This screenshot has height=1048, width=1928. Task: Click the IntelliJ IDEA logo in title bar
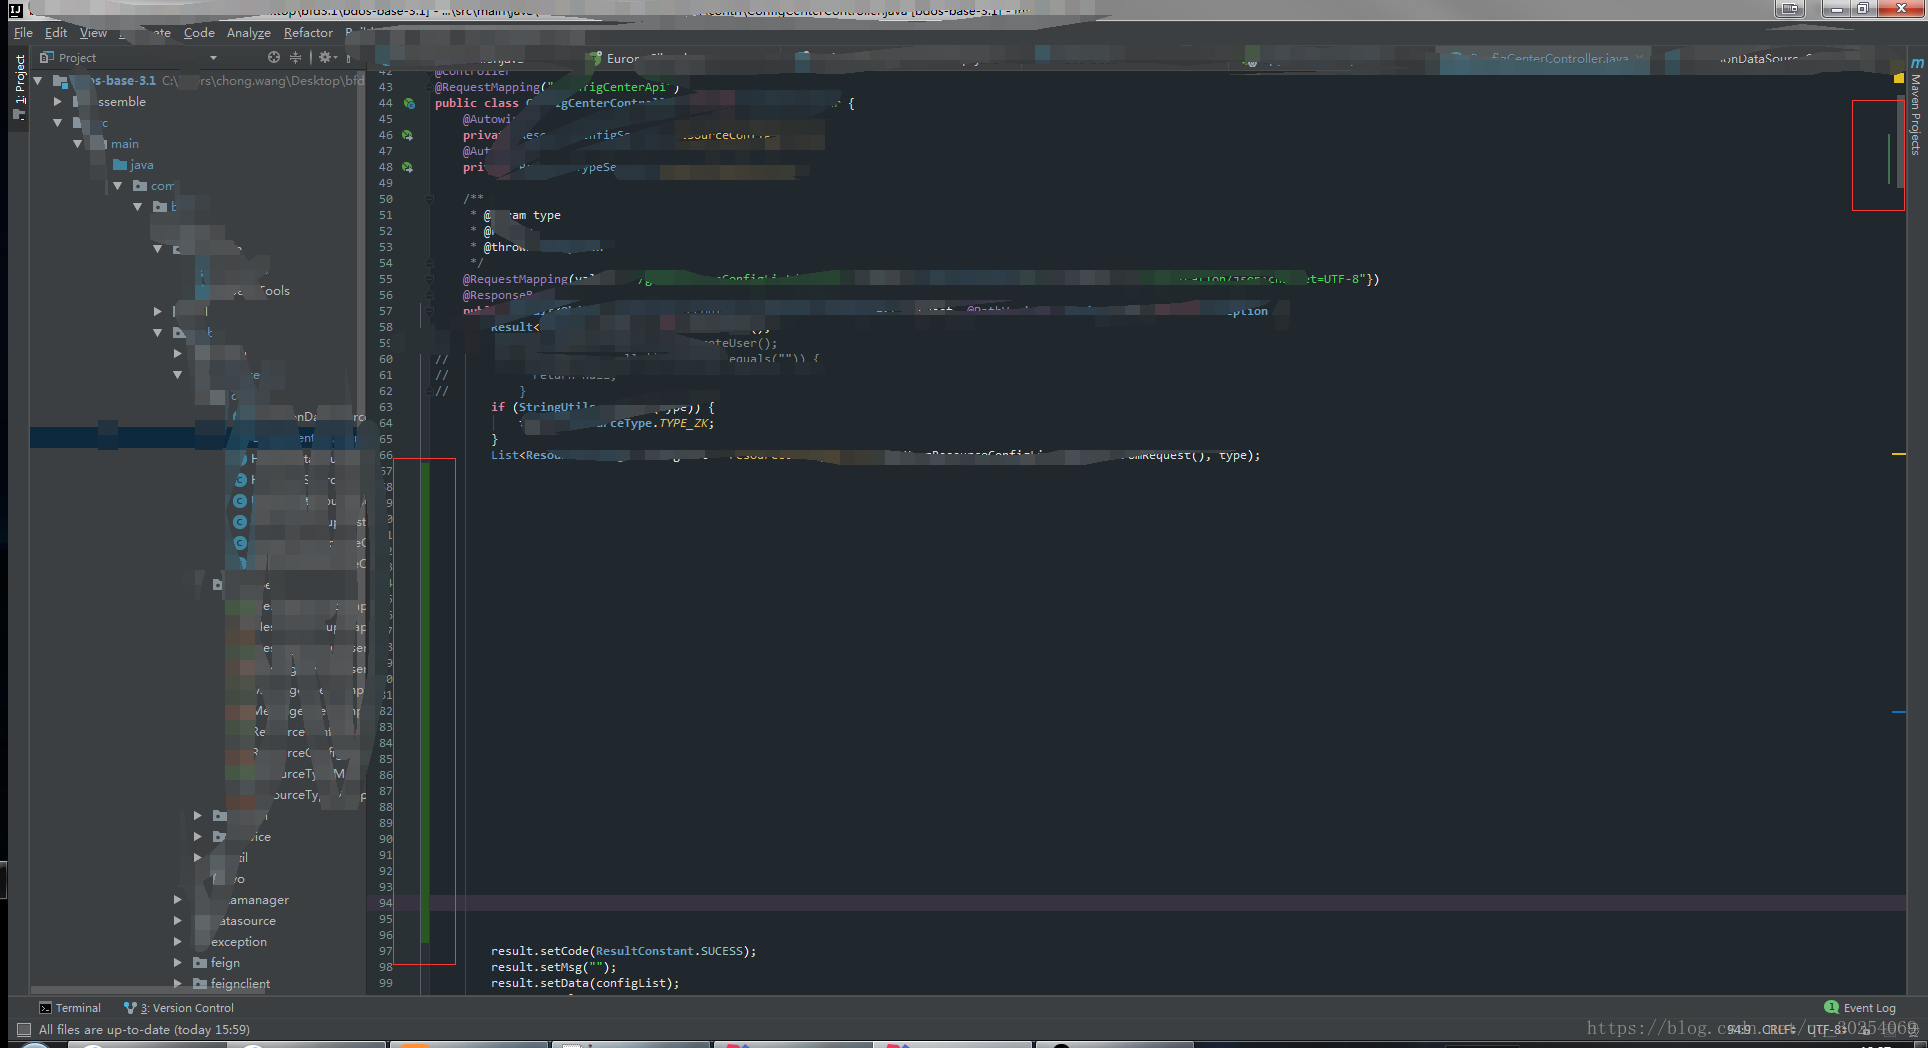click(15, 10)
